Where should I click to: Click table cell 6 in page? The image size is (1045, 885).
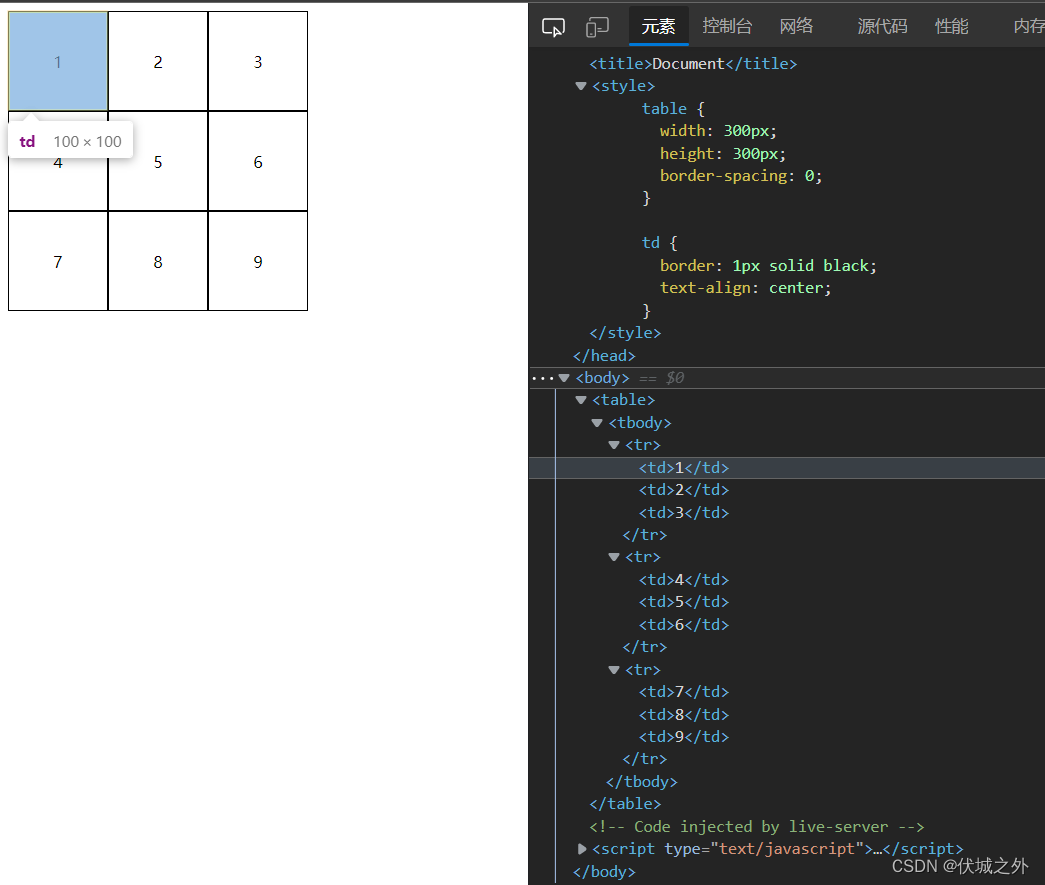pyautogui.click(x=258, y=161)
